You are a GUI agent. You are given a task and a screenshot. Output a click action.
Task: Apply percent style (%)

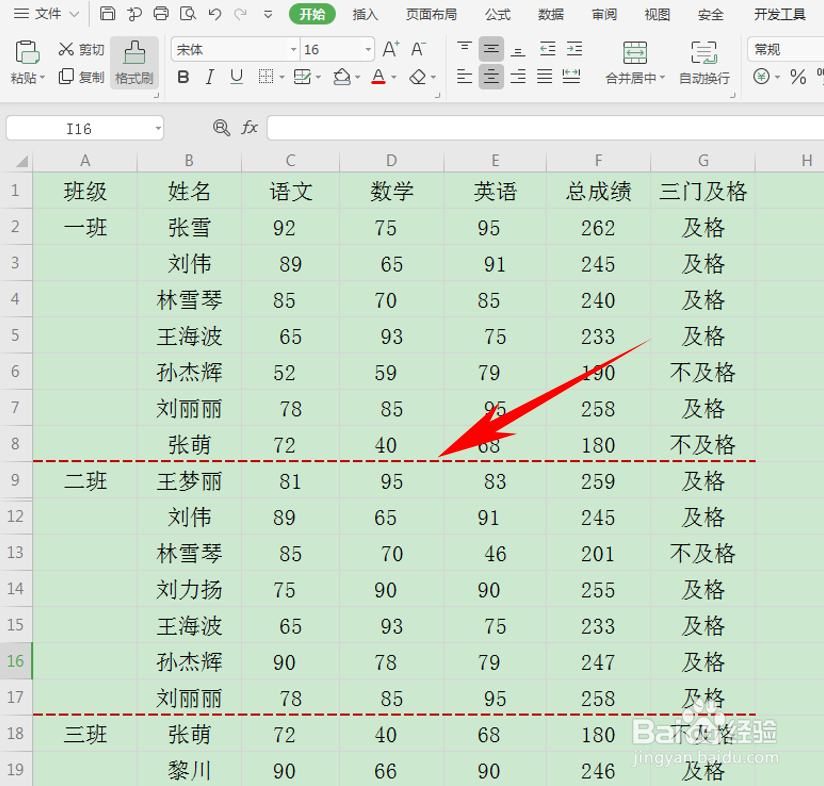[798, 77]
